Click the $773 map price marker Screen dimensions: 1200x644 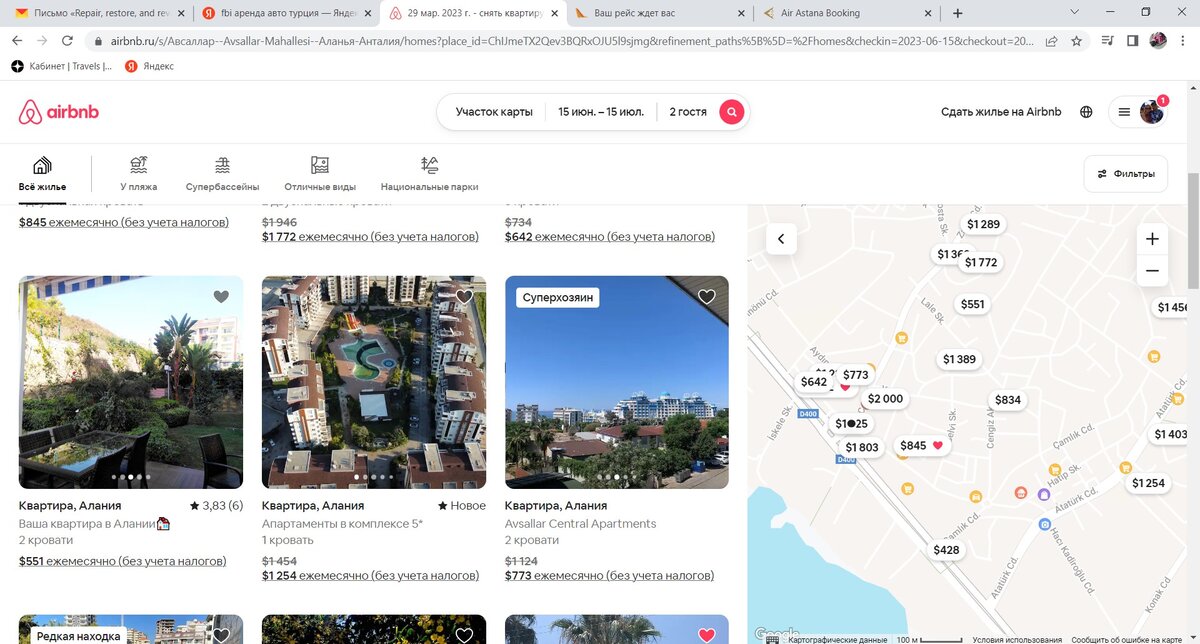point(856,375)
